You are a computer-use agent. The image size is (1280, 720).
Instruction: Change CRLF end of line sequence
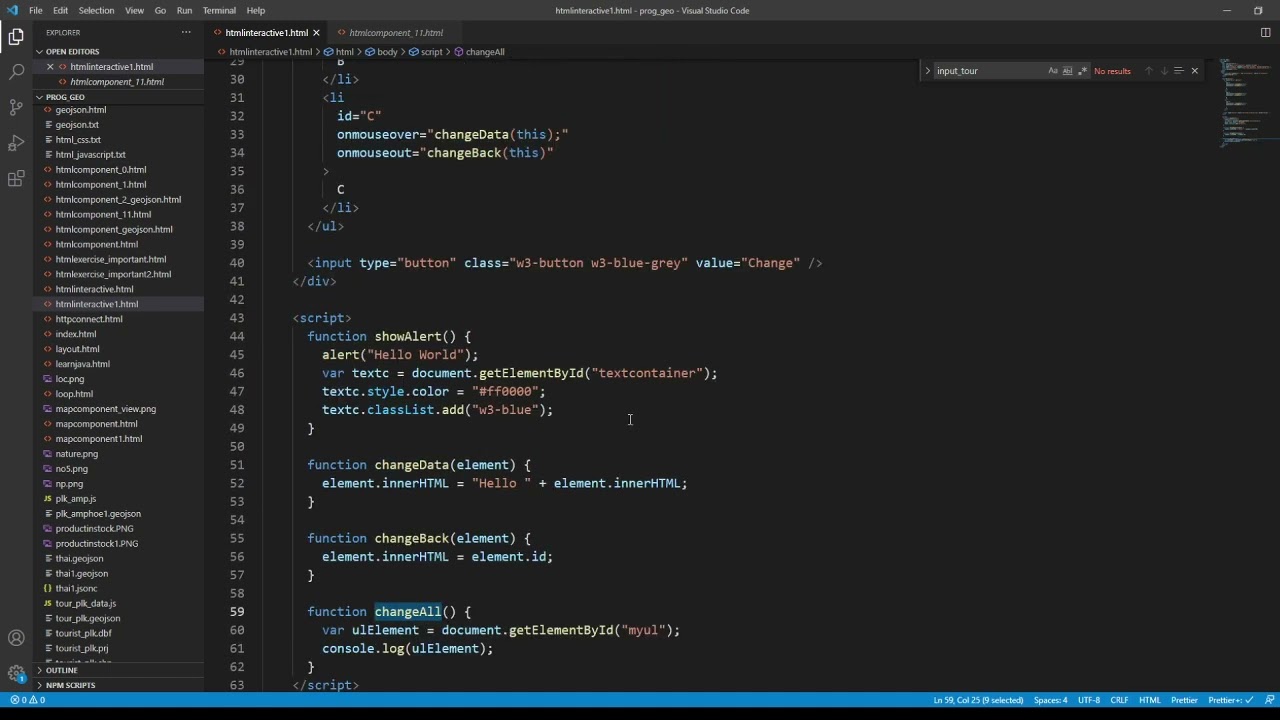point(1119,700)
